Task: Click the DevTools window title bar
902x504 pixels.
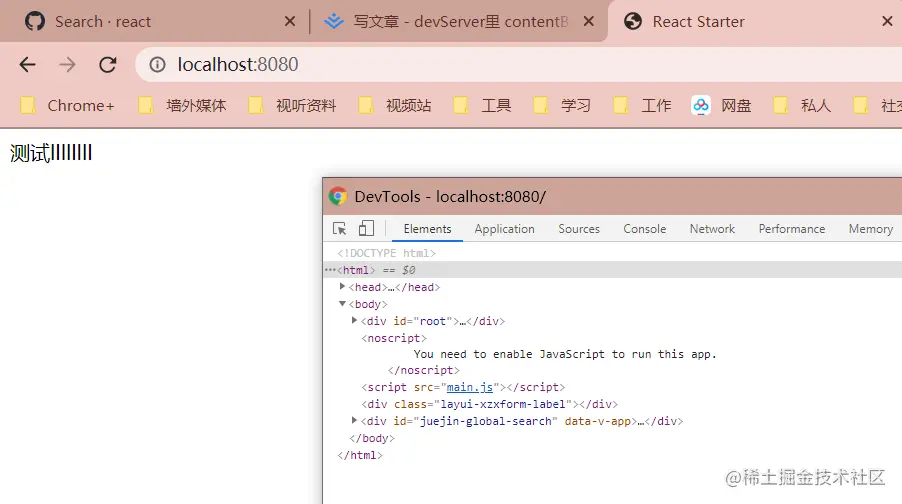Action: (613, 196)
